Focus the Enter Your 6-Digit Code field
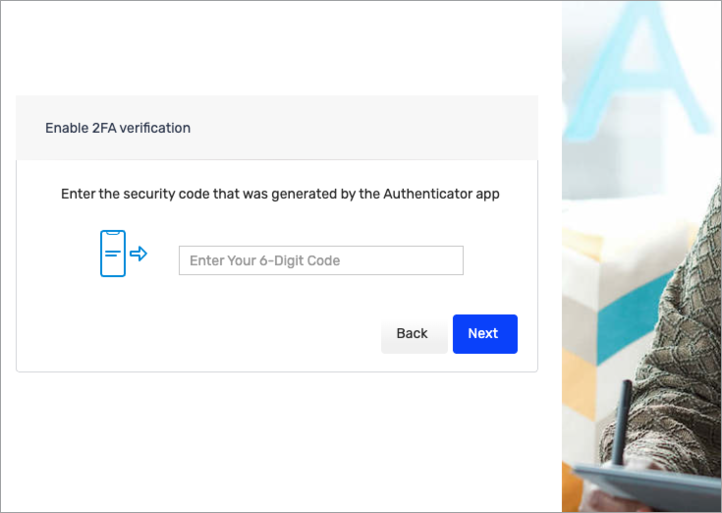This screenshot has height=513, width=722. point(321,261)
